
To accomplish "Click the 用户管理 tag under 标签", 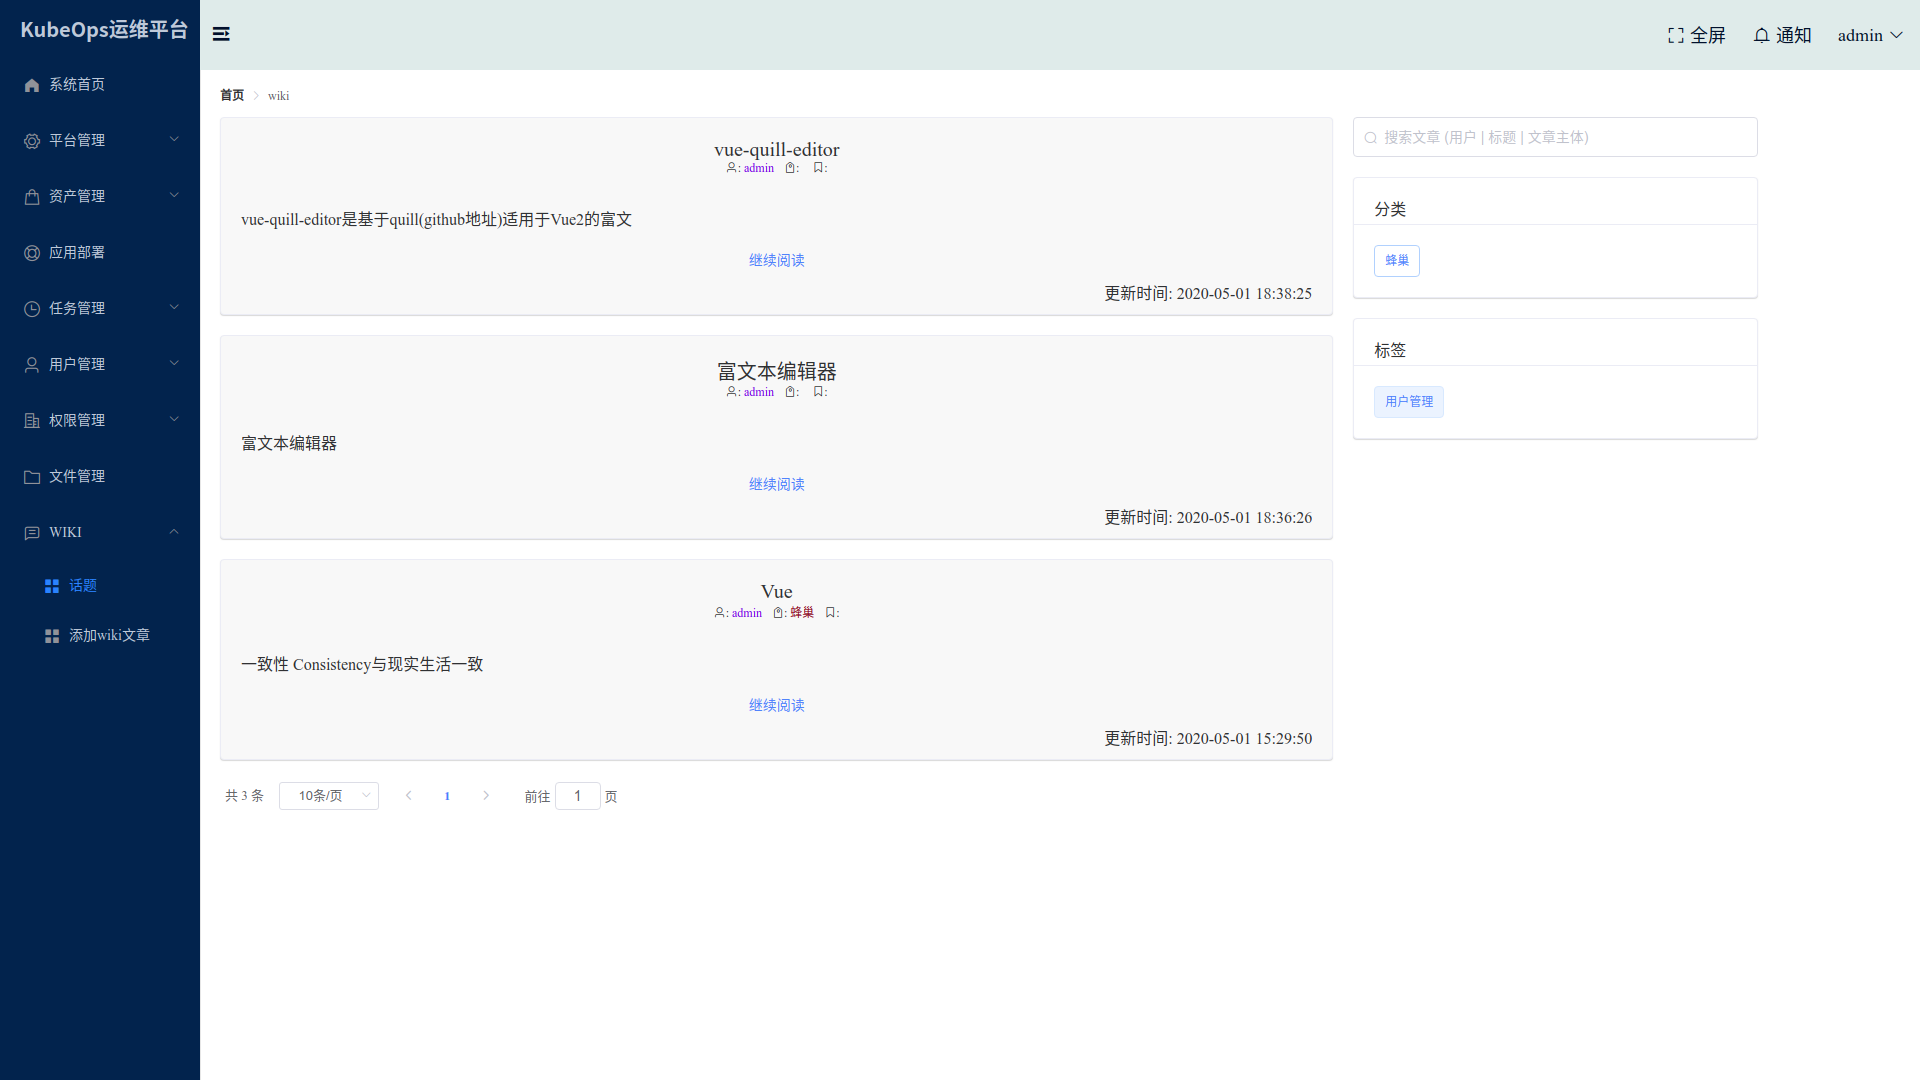I will [x=1408, y=402].
